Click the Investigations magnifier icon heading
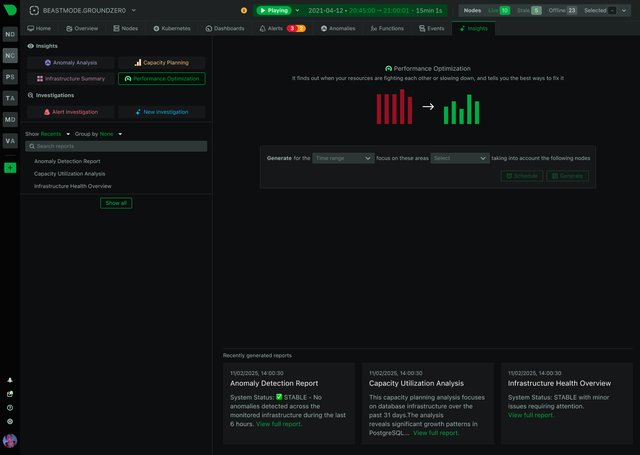This screenshot has width=640, height=455. (31, 95)
